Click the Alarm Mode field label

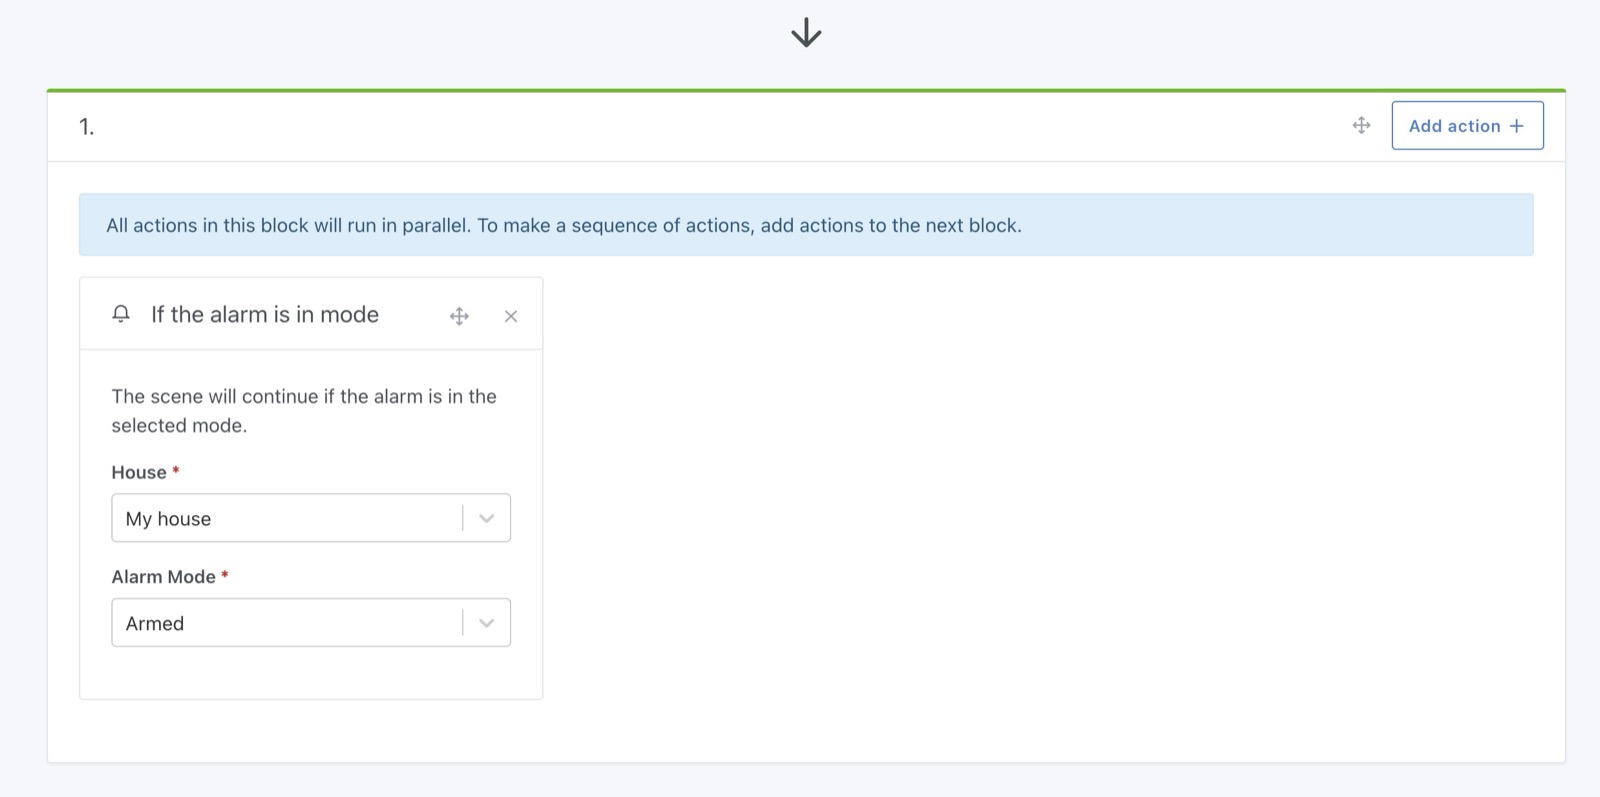point(163,577)
